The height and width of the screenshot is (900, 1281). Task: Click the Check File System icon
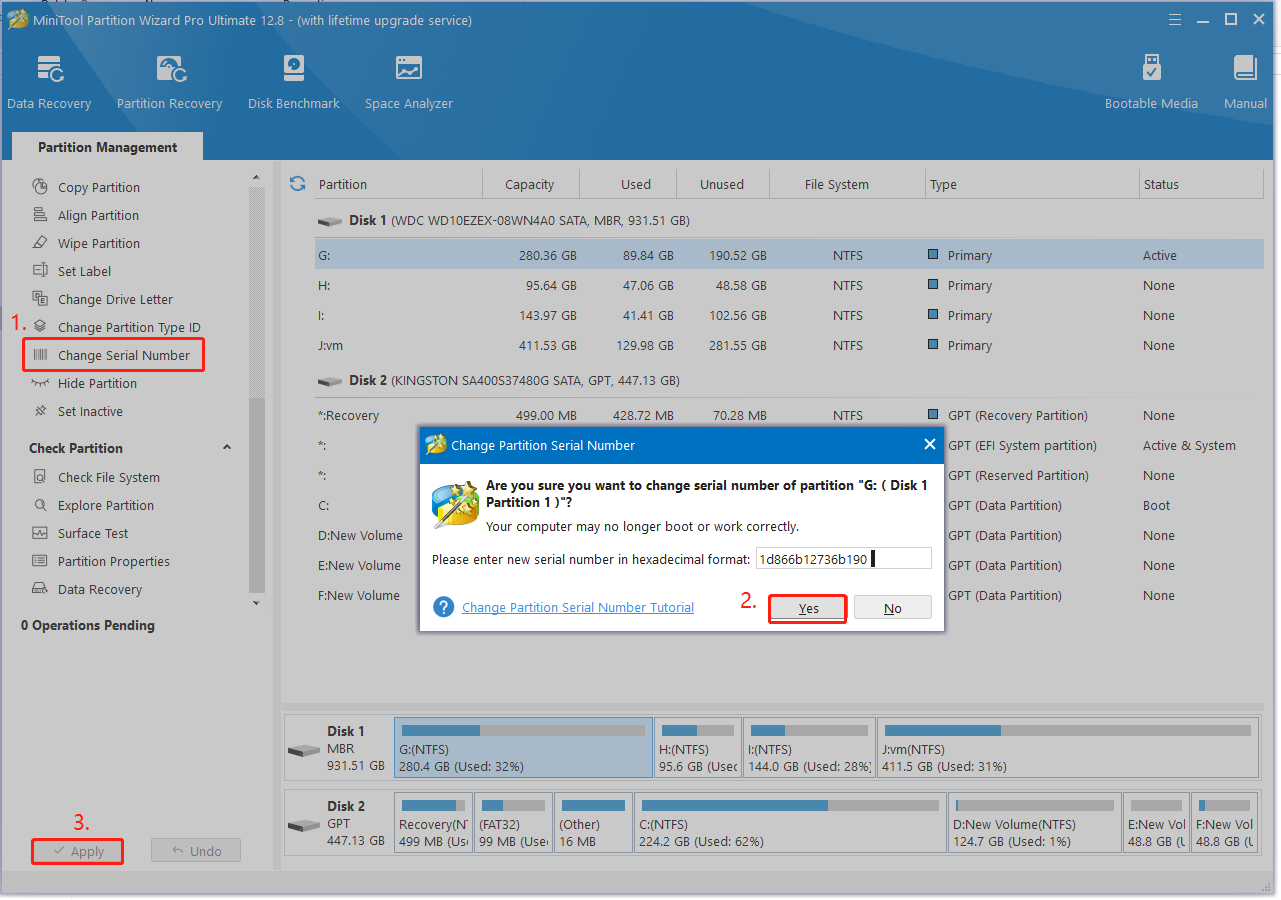(40, 477)
